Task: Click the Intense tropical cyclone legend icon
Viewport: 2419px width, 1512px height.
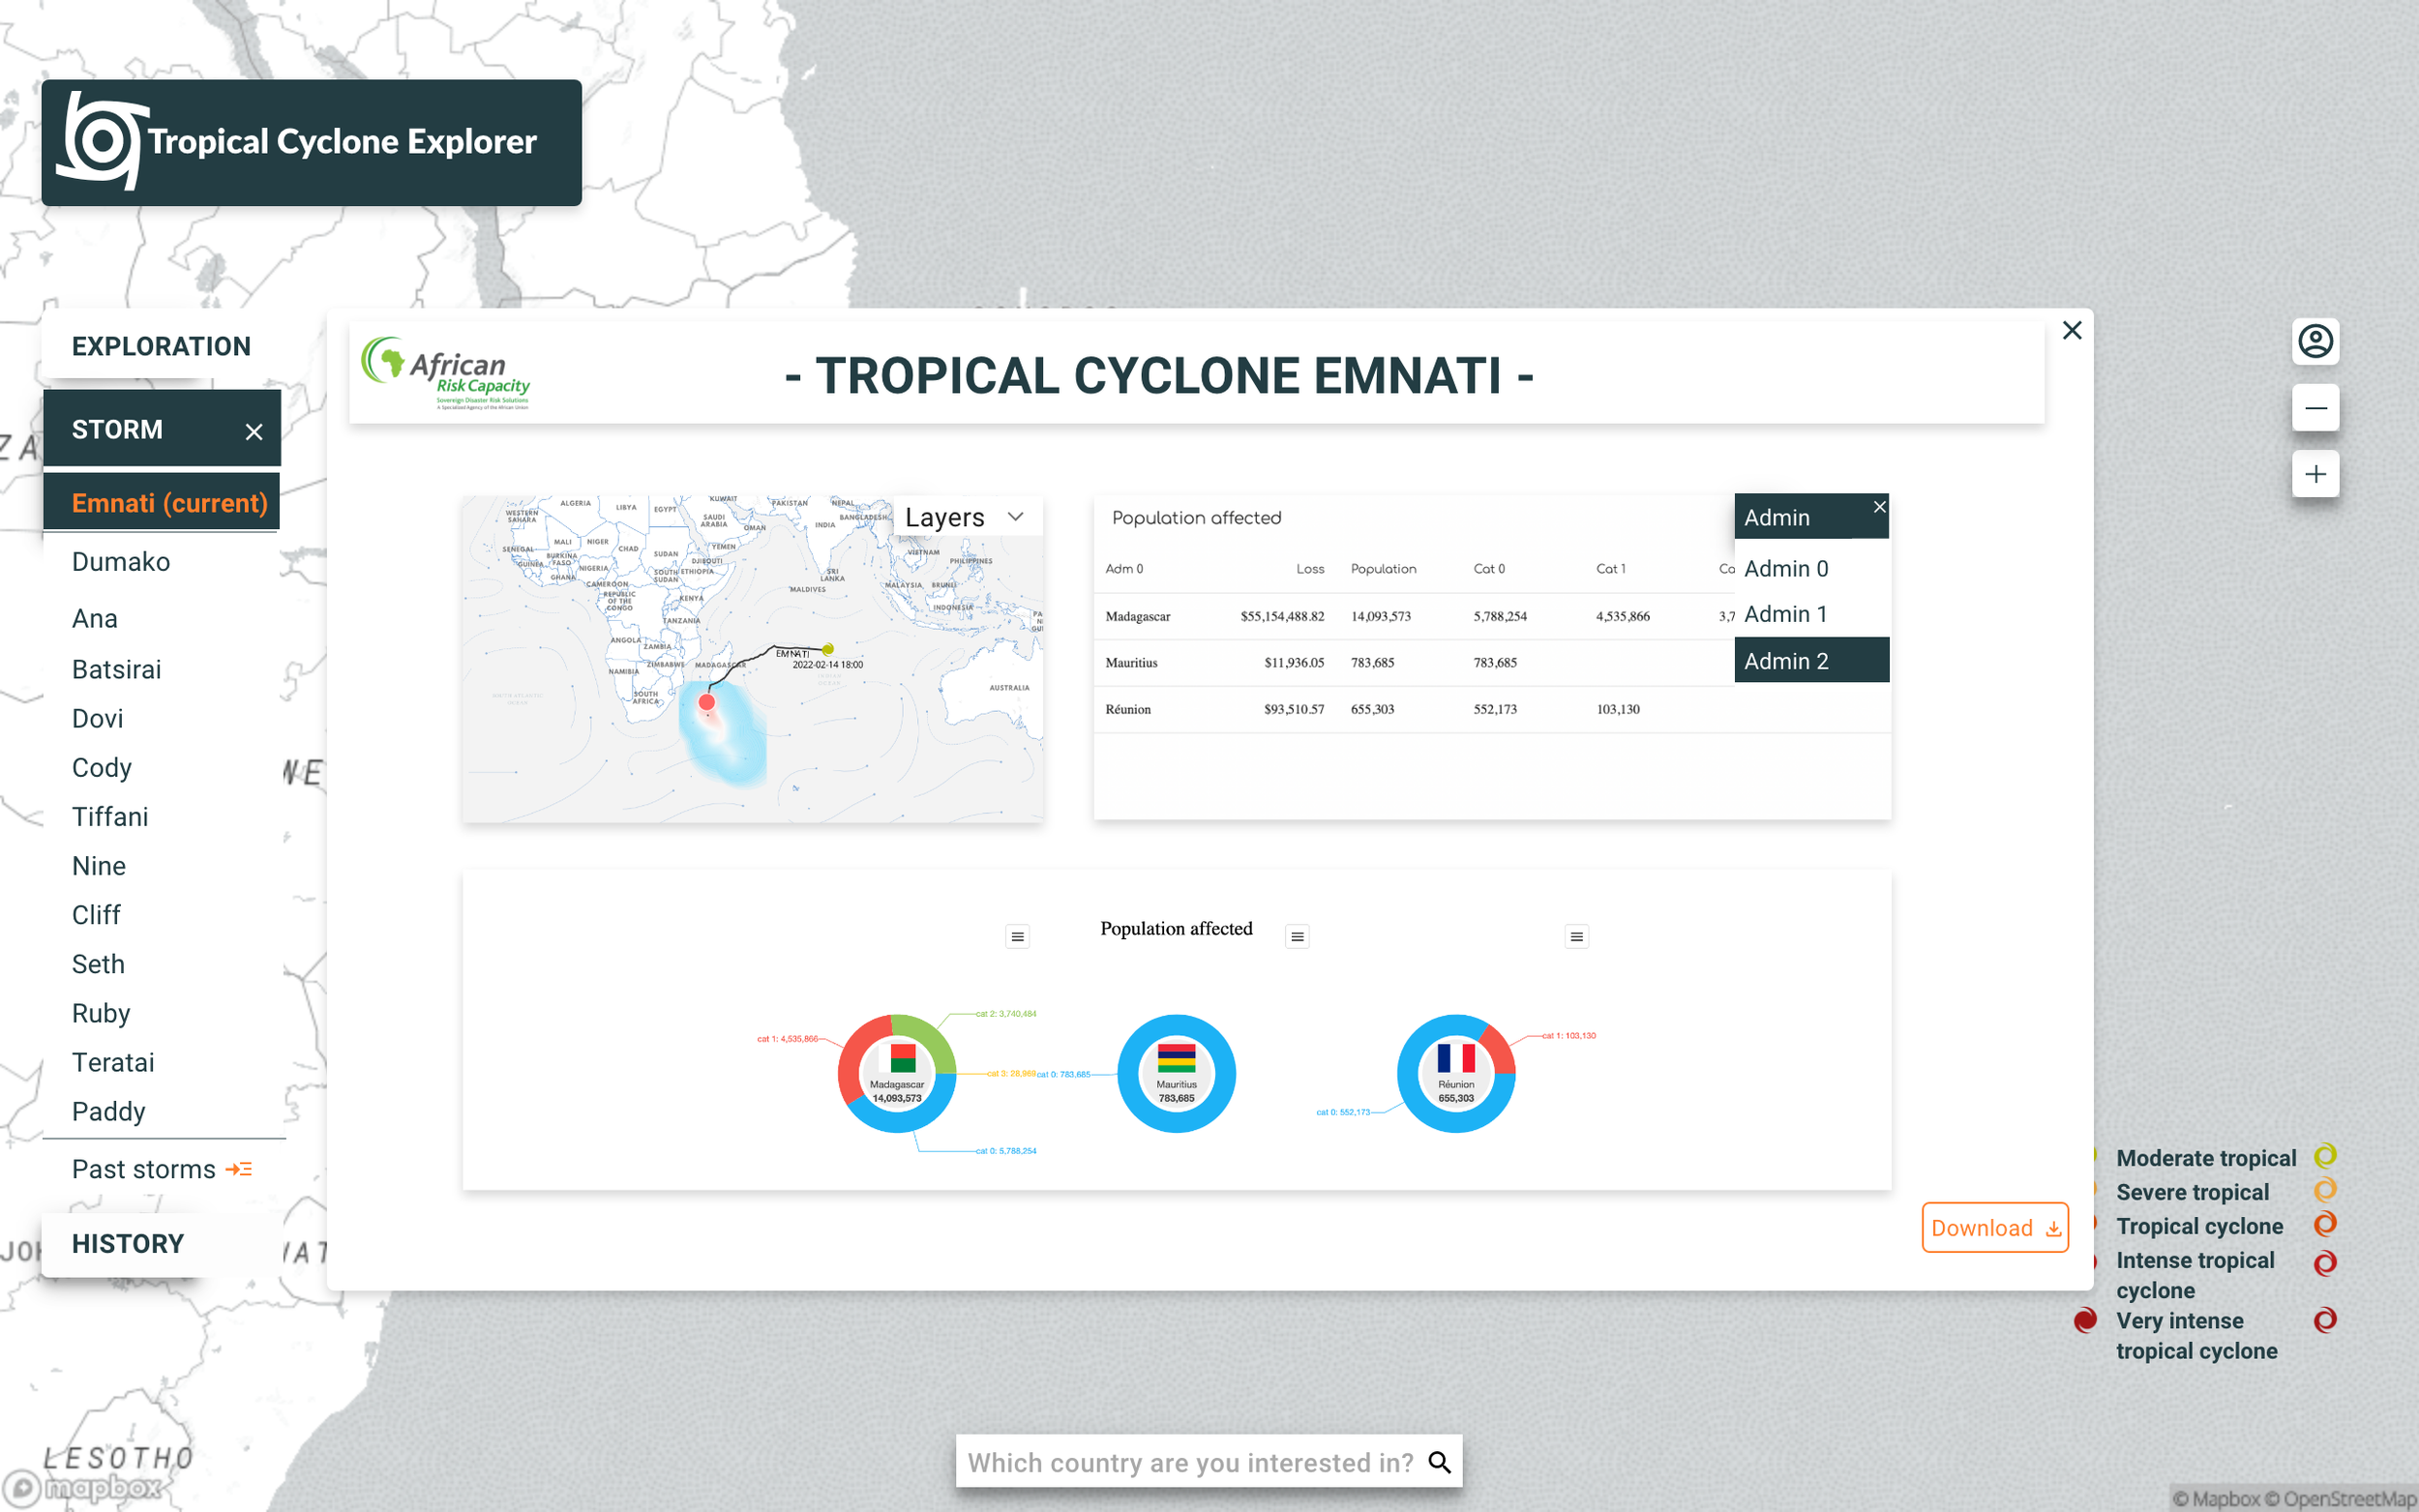Action: coord(2325,1263)
